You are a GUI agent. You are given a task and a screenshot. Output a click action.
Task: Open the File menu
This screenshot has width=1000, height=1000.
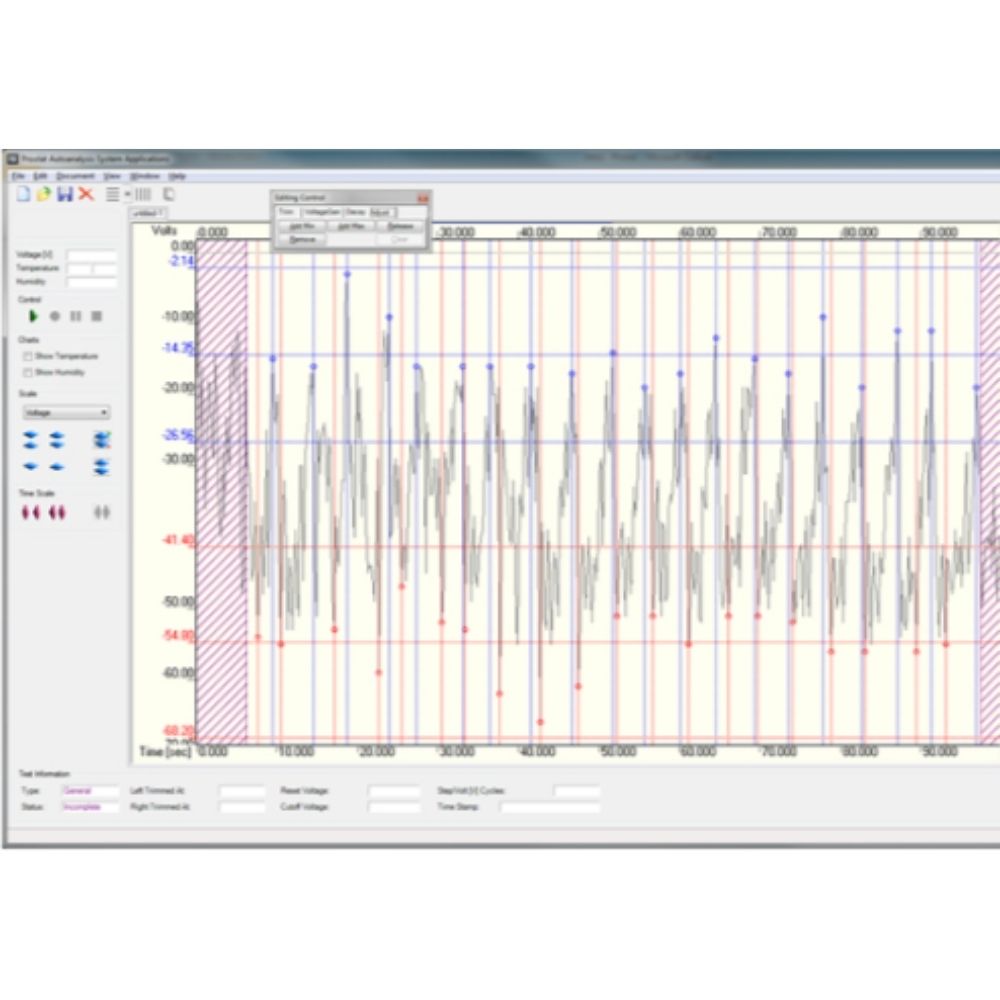(x=18, y=176)
